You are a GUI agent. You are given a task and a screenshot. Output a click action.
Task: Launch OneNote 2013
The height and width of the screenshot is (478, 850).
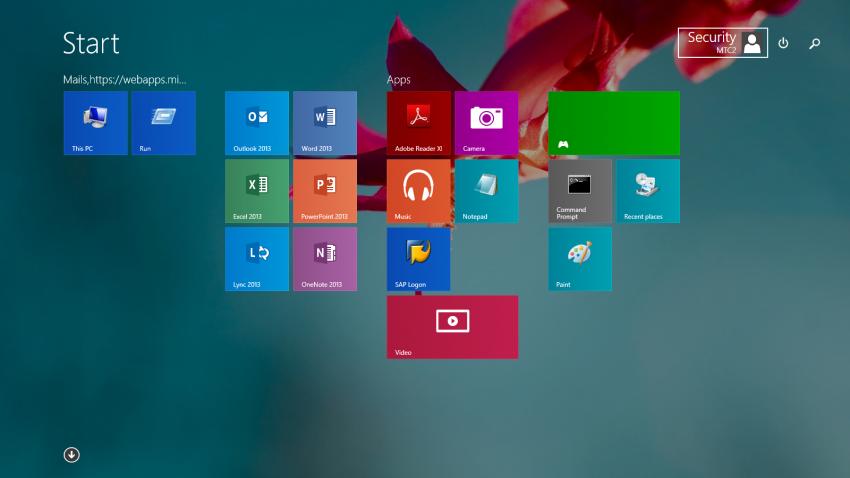pyautogui.click(x=325, y=259)
